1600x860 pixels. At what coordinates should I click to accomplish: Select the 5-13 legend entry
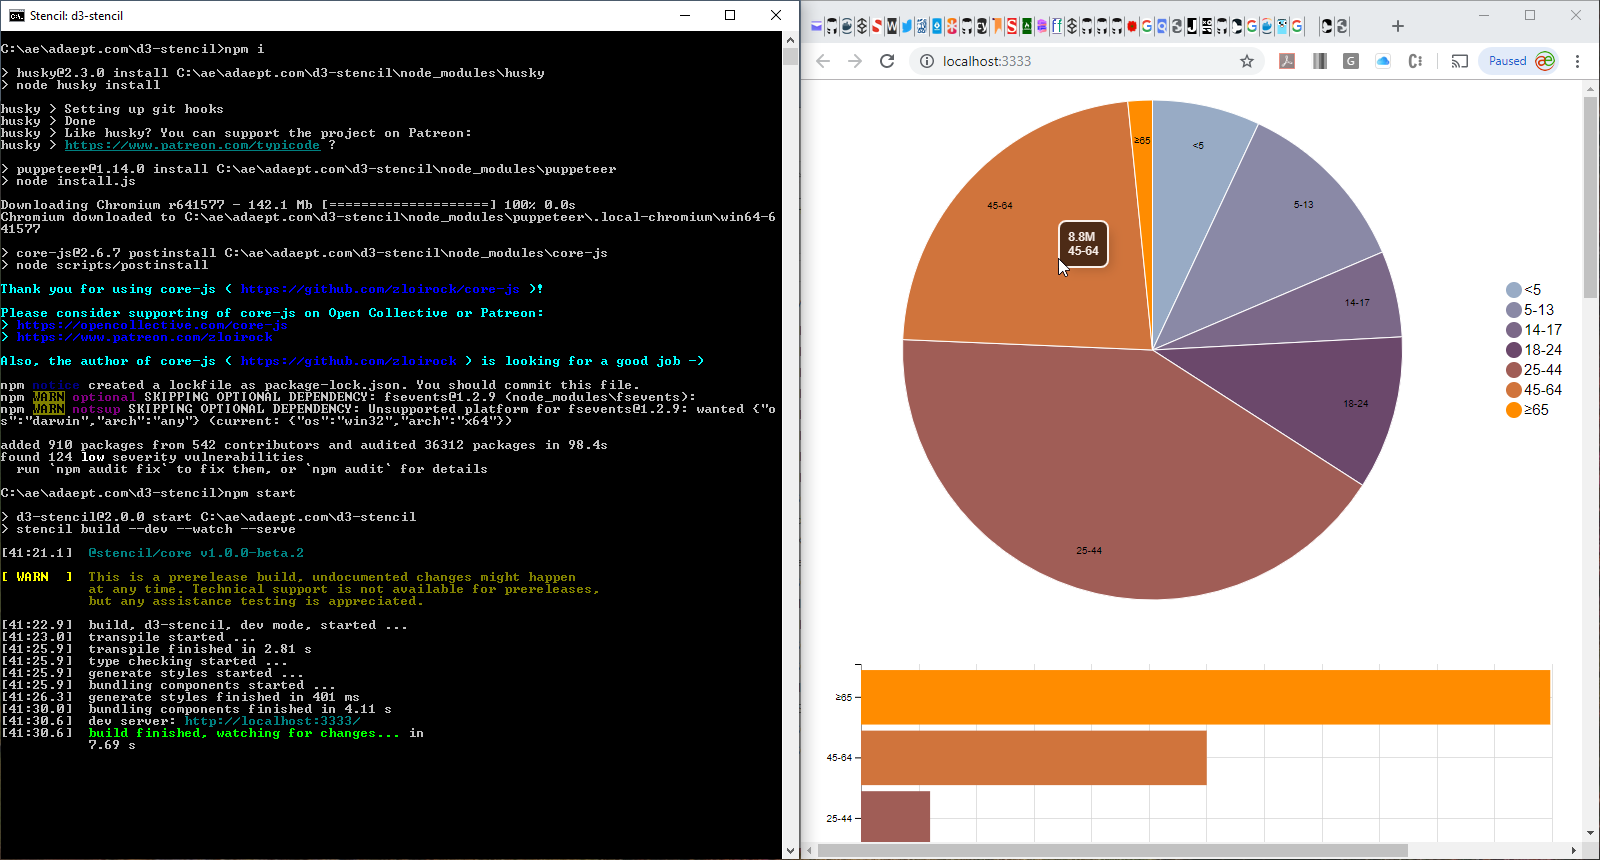click(1530, 310)
